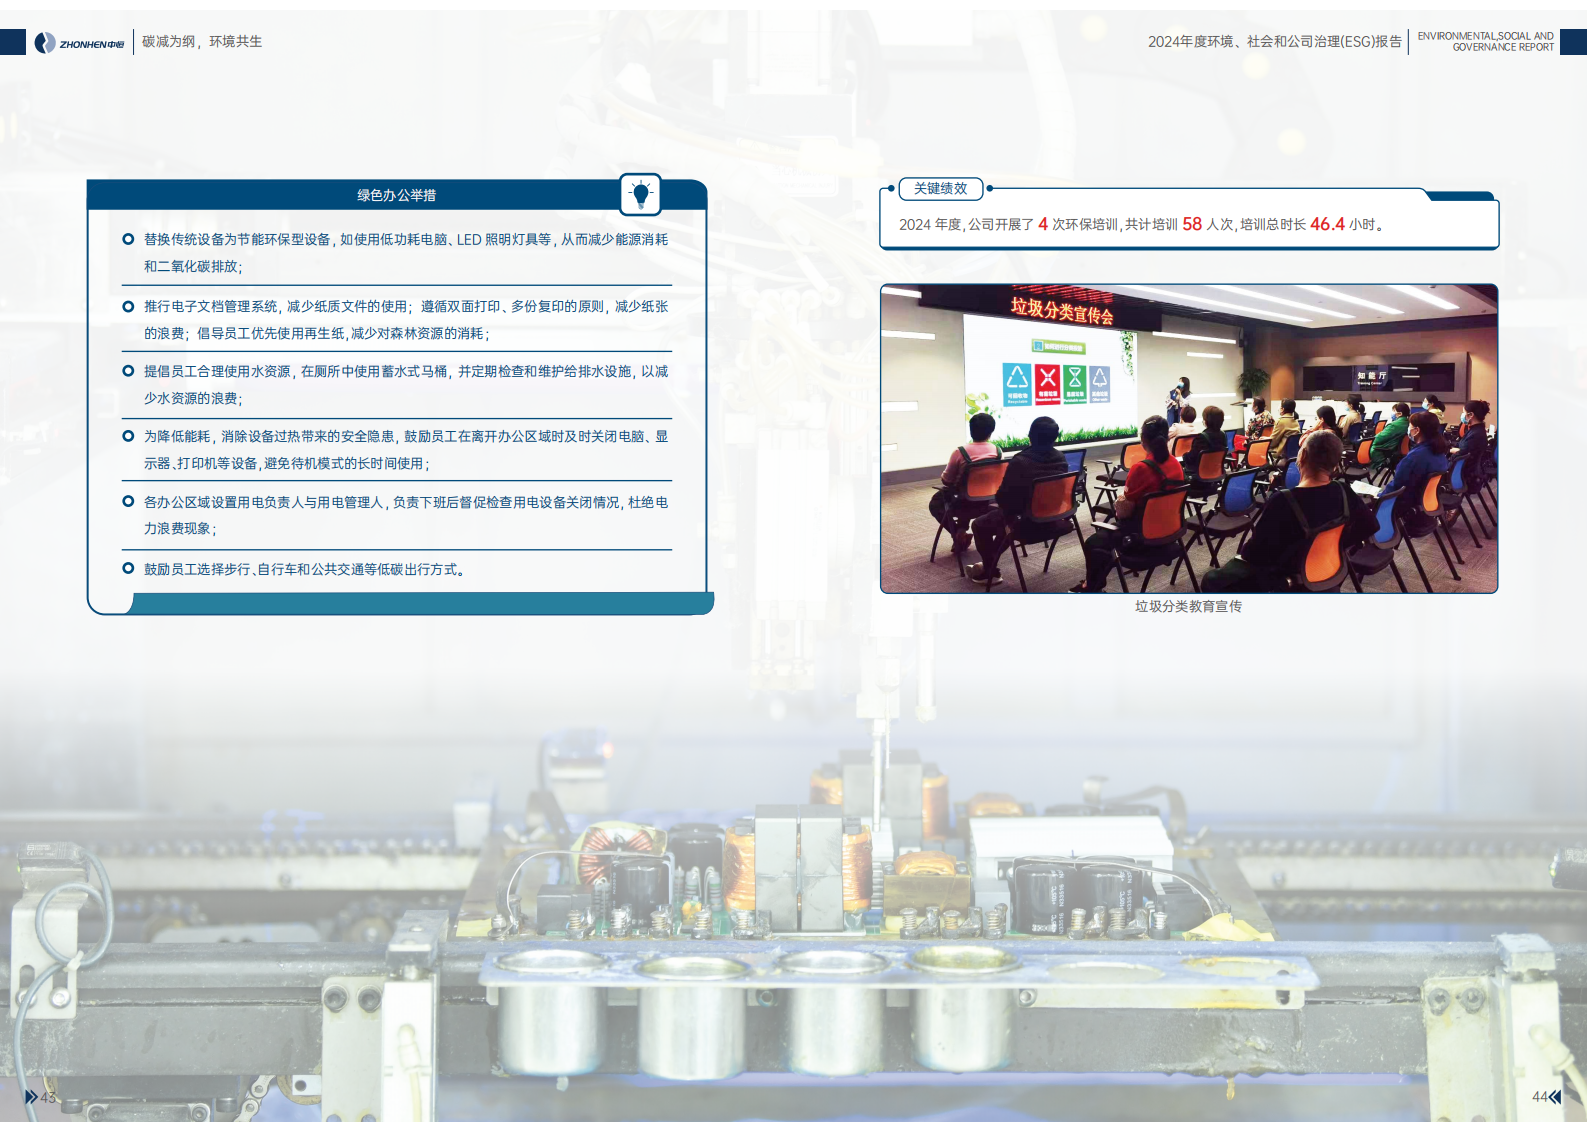Click the 绿色办公举措 panel heading
Viewport: 1587px width, 1123px height.
point(397,195)
